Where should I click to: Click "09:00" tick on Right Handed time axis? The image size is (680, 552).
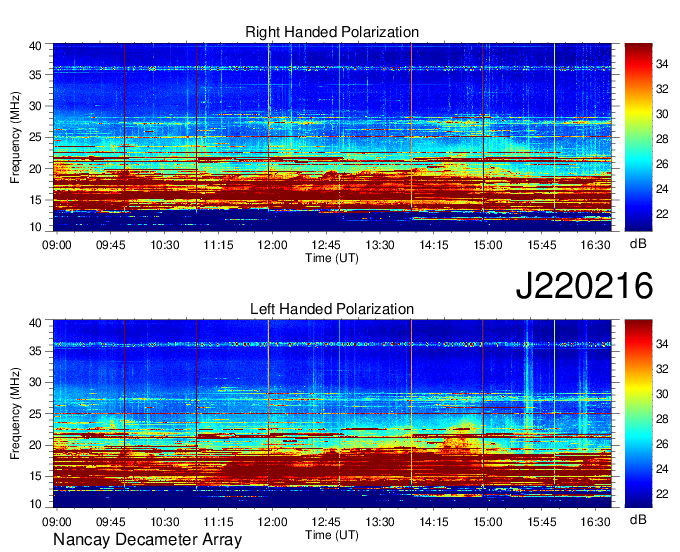tap(57, 245)
